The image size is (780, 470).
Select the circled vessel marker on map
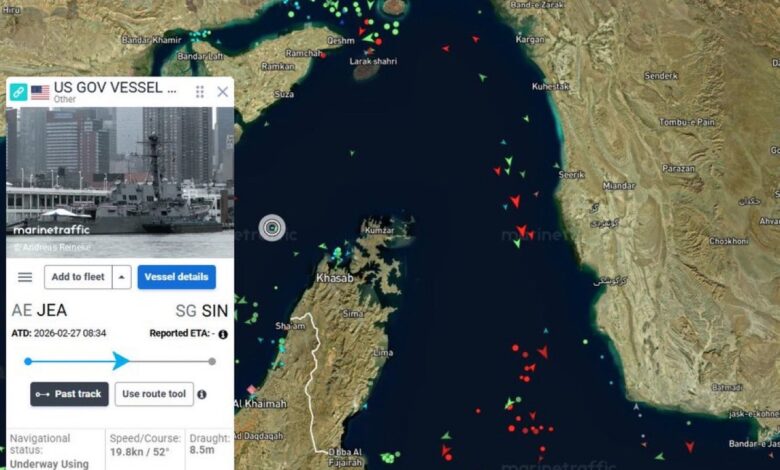pyautogui.click(x=271, y=228)
